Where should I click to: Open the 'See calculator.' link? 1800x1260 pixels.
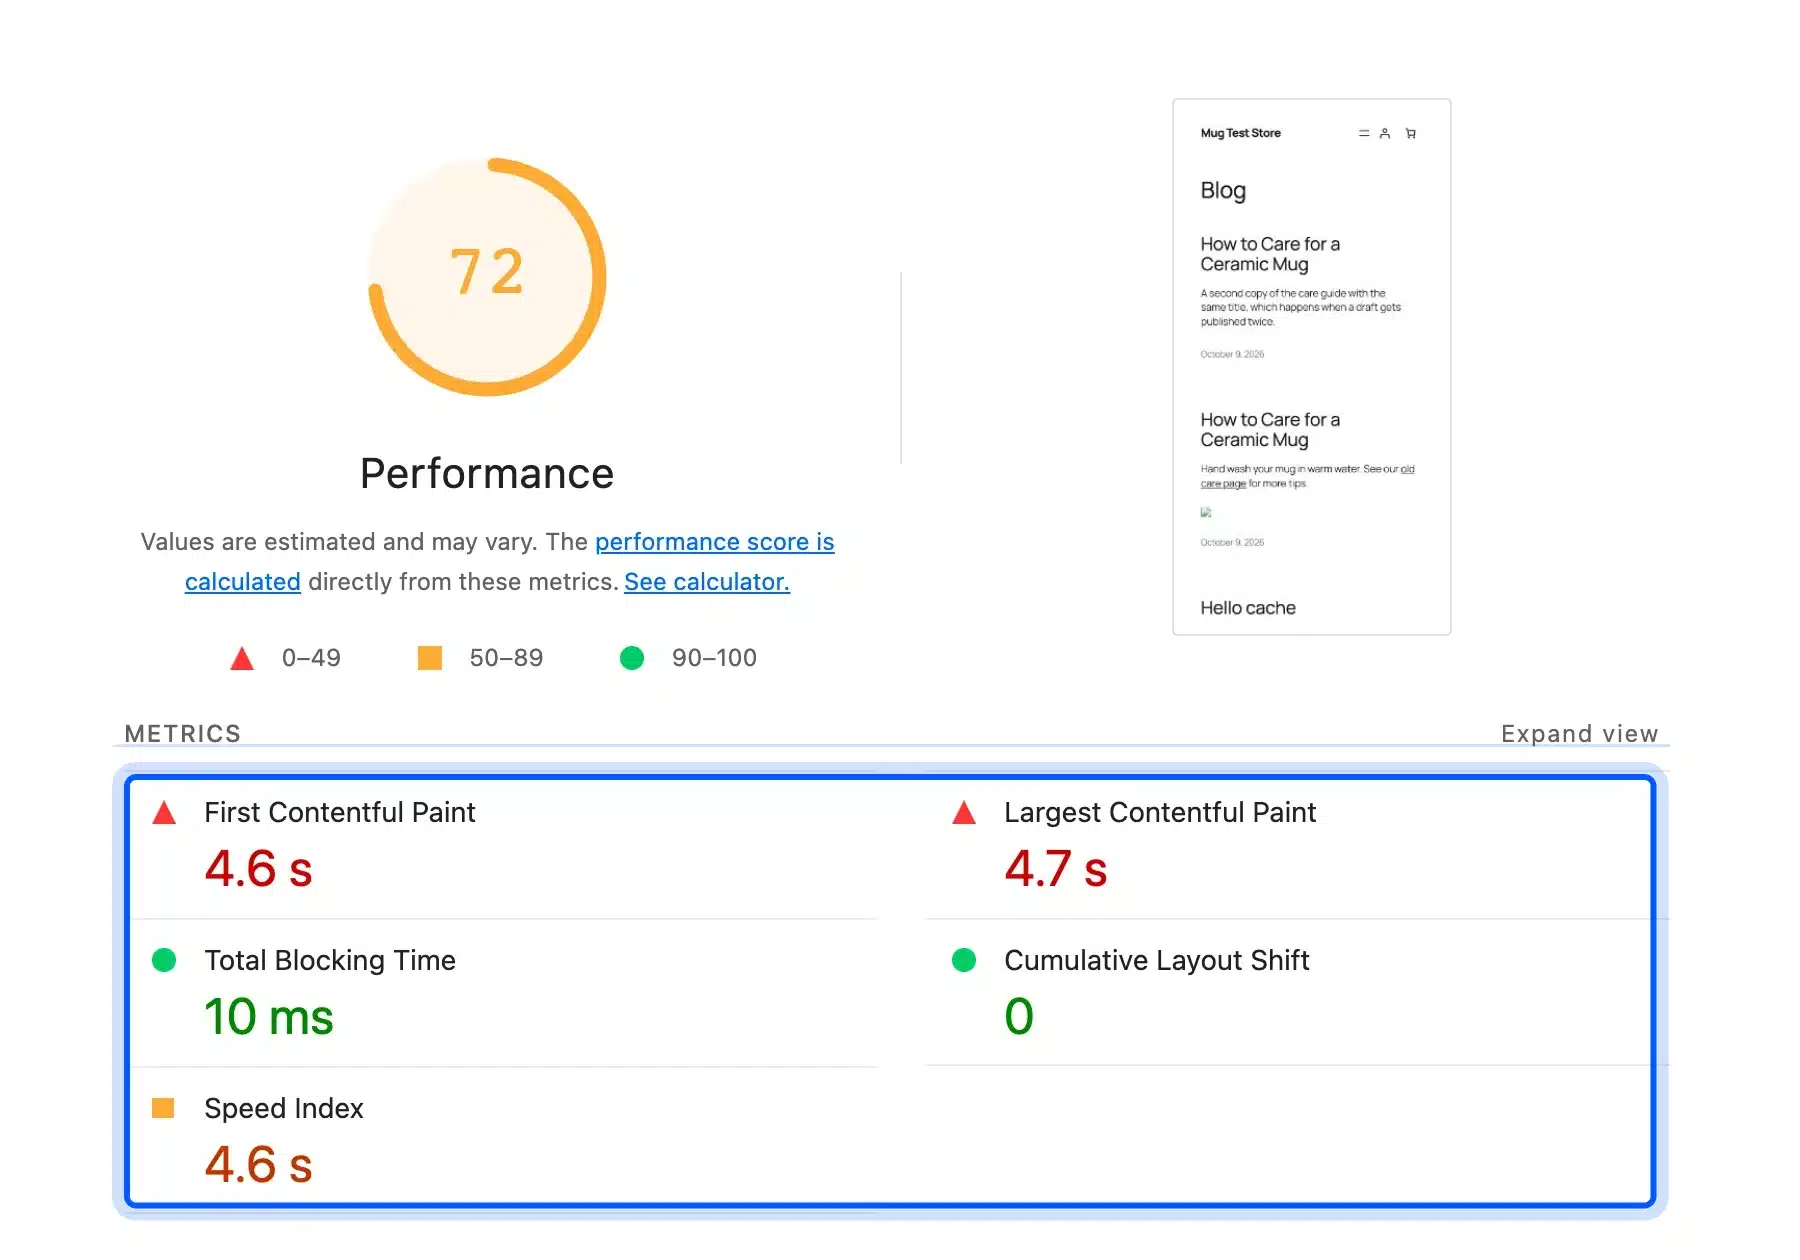pyautogui.click(x=707, y=582)
